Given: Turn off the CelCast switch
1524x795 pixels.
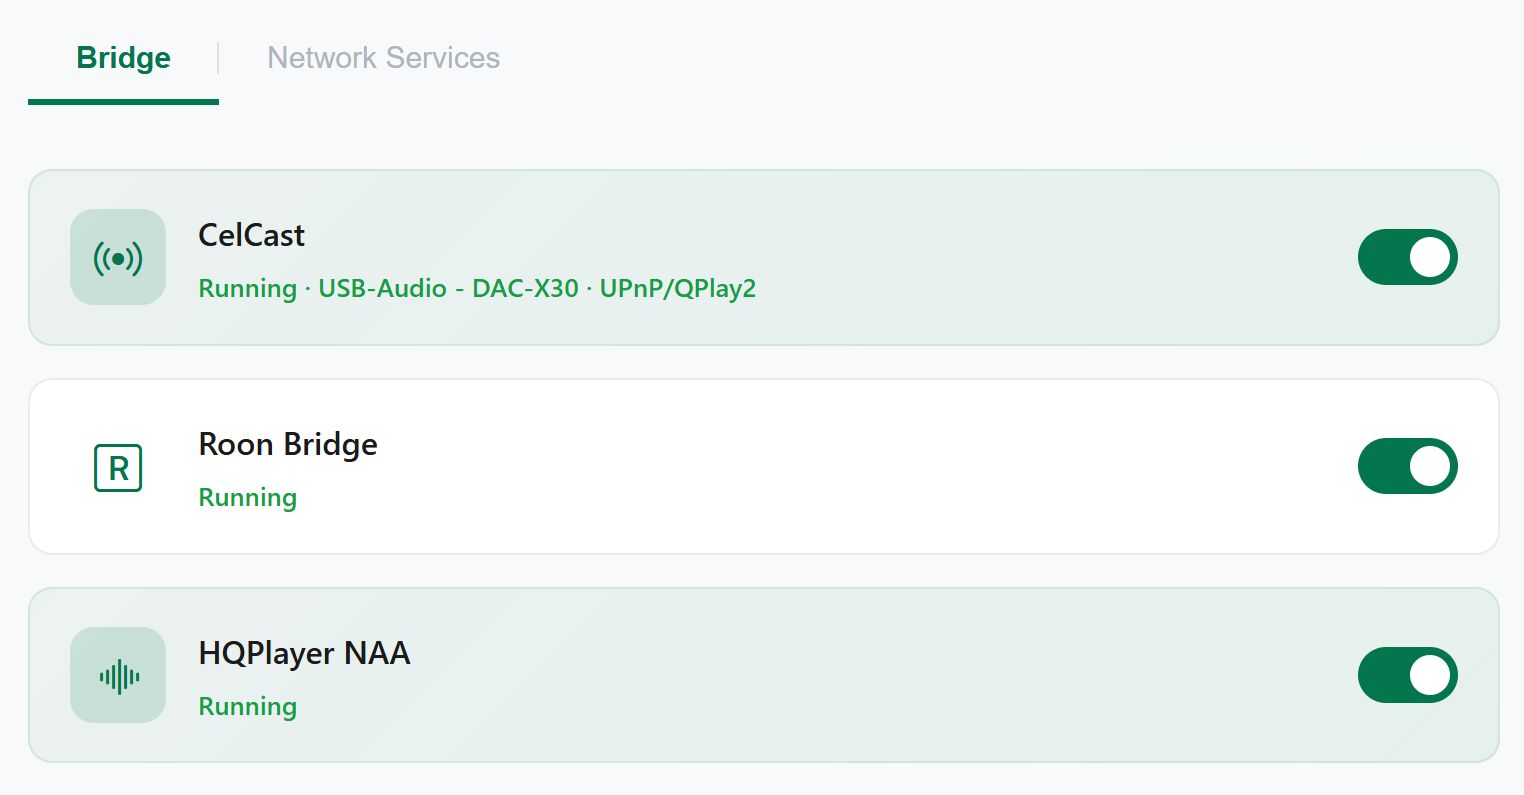Looking at the screenshot, I should (x=1407, y=257).
